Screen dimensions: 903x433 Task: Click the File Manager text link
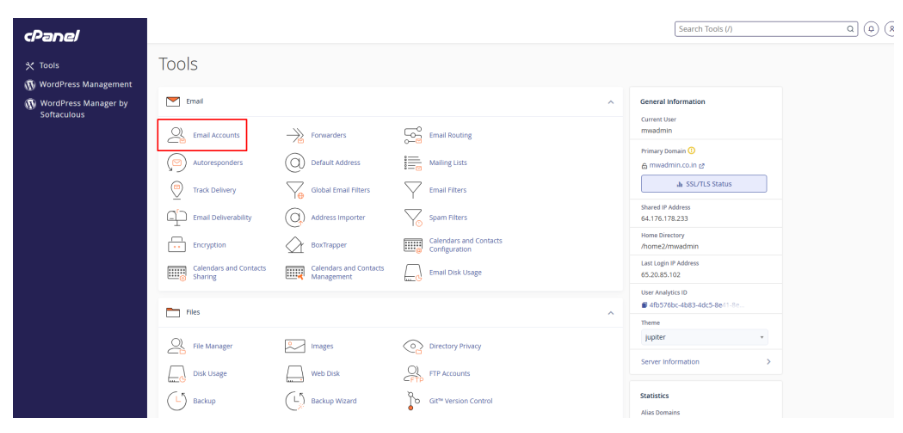click(213, 346)
